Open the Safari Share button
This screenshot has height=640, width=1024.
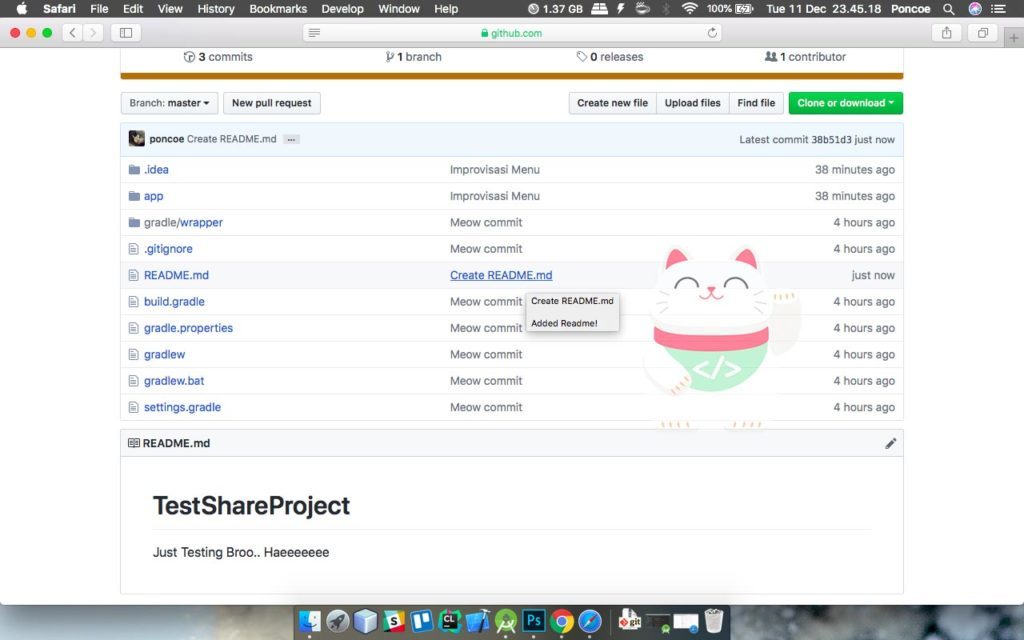[x=946, y=33]
